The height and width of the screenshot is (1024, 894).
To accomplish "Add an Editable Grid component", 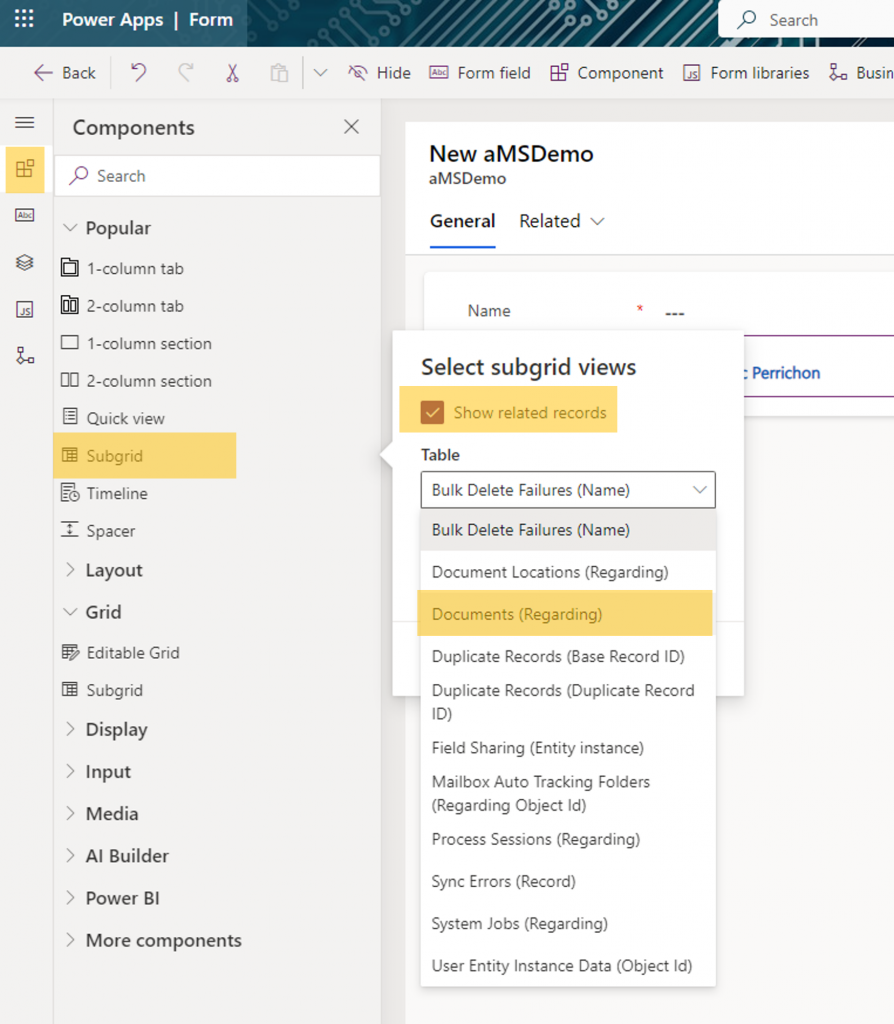I will point(121,652).
